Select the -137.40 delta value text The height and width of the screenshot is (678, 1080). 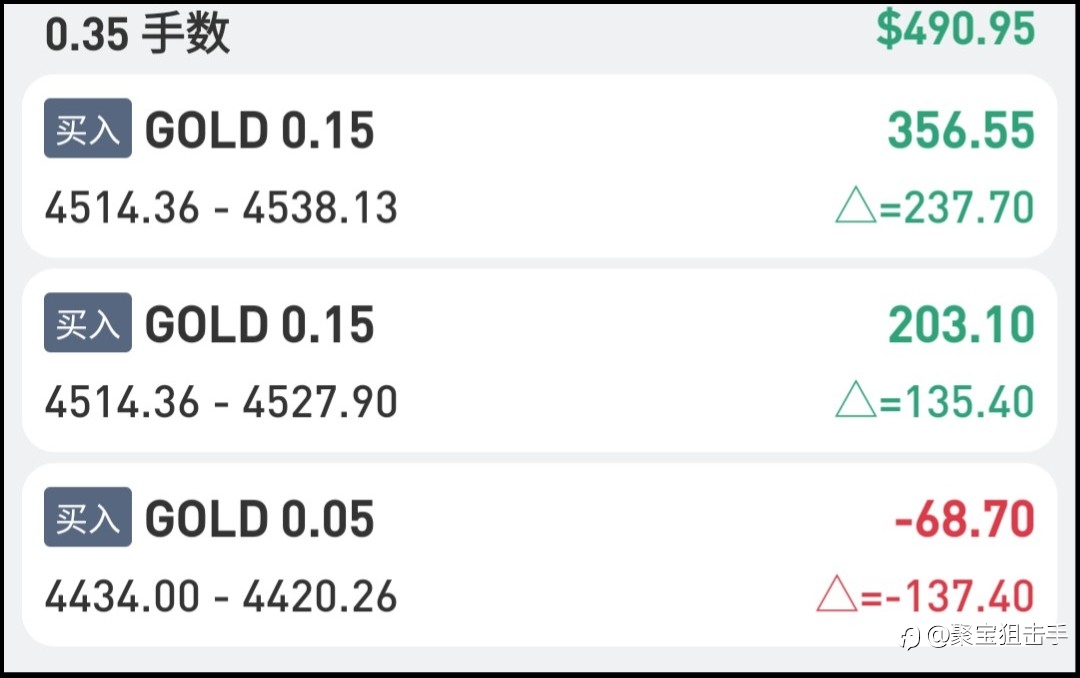coord(957,596)
